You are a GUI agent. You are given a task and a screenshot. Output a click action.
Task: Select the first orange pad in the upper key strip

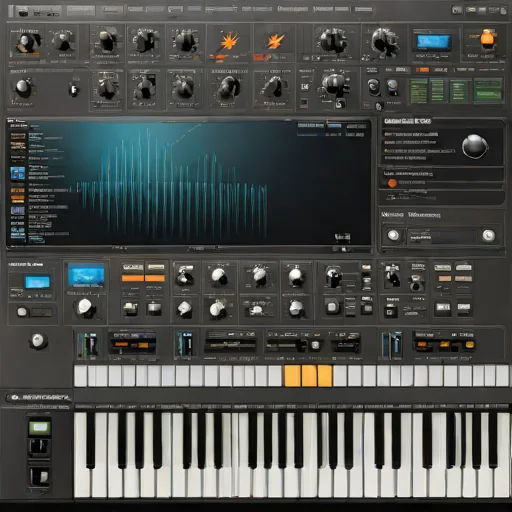tap(293, 376)
